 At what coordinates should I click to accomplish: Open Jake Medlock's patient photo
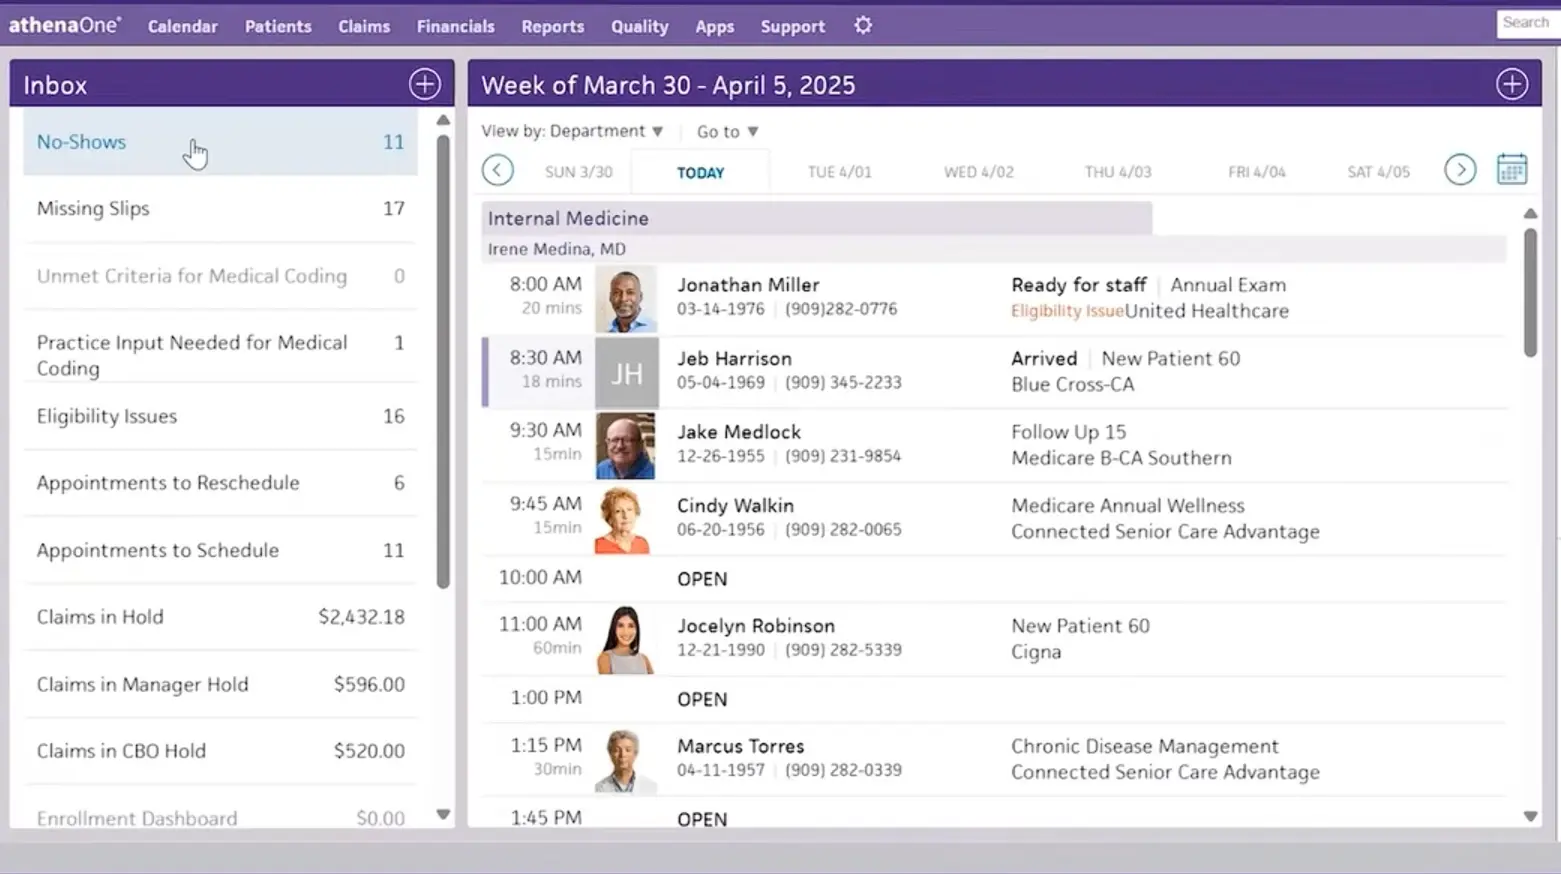click(626, 446)
